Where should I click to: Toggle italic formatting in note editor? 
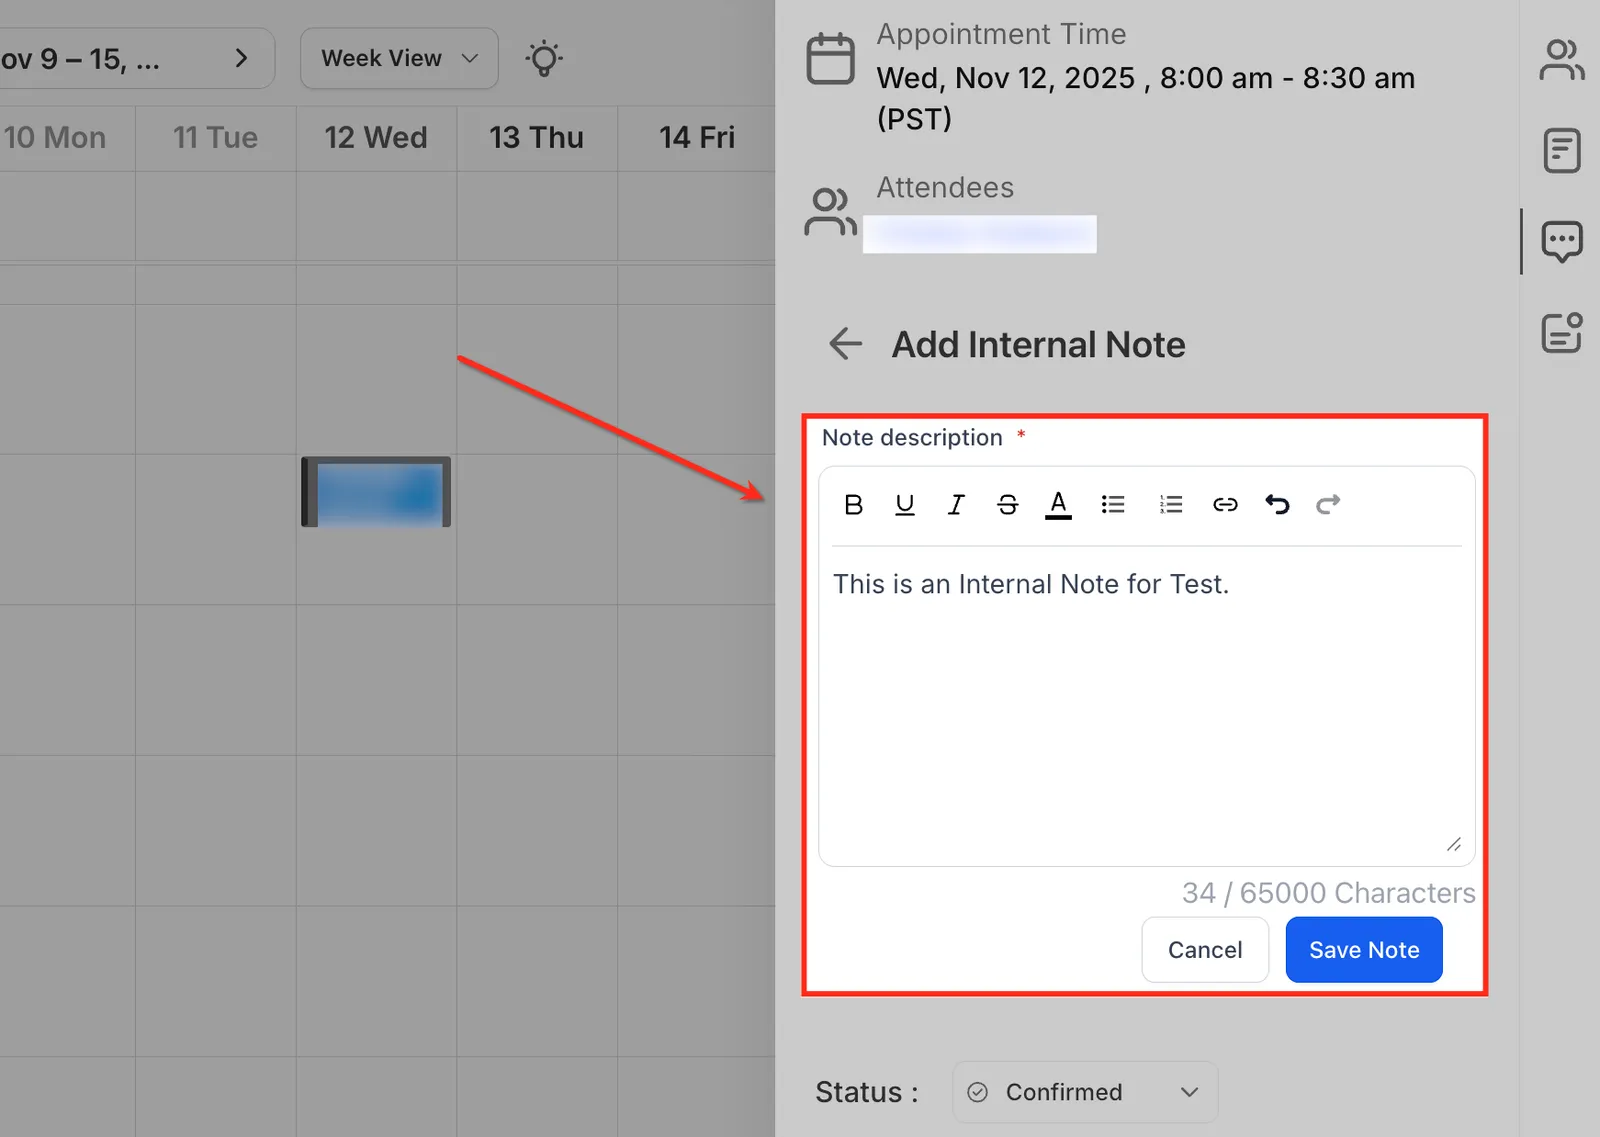tap(955, 505)
